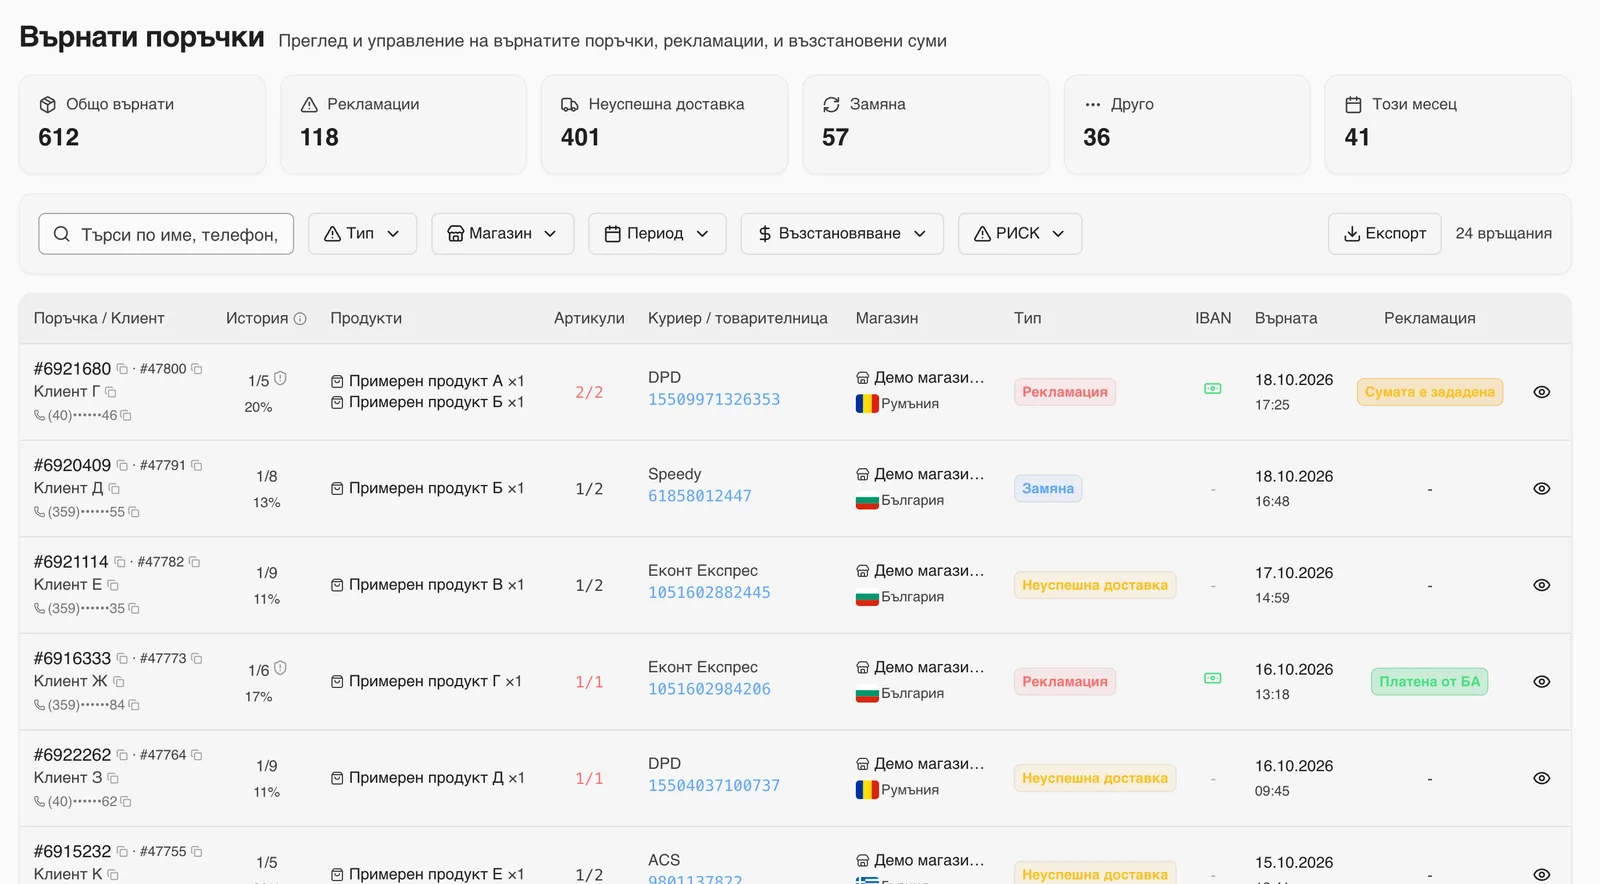Copy the name Клиент Г

[110, 392]
